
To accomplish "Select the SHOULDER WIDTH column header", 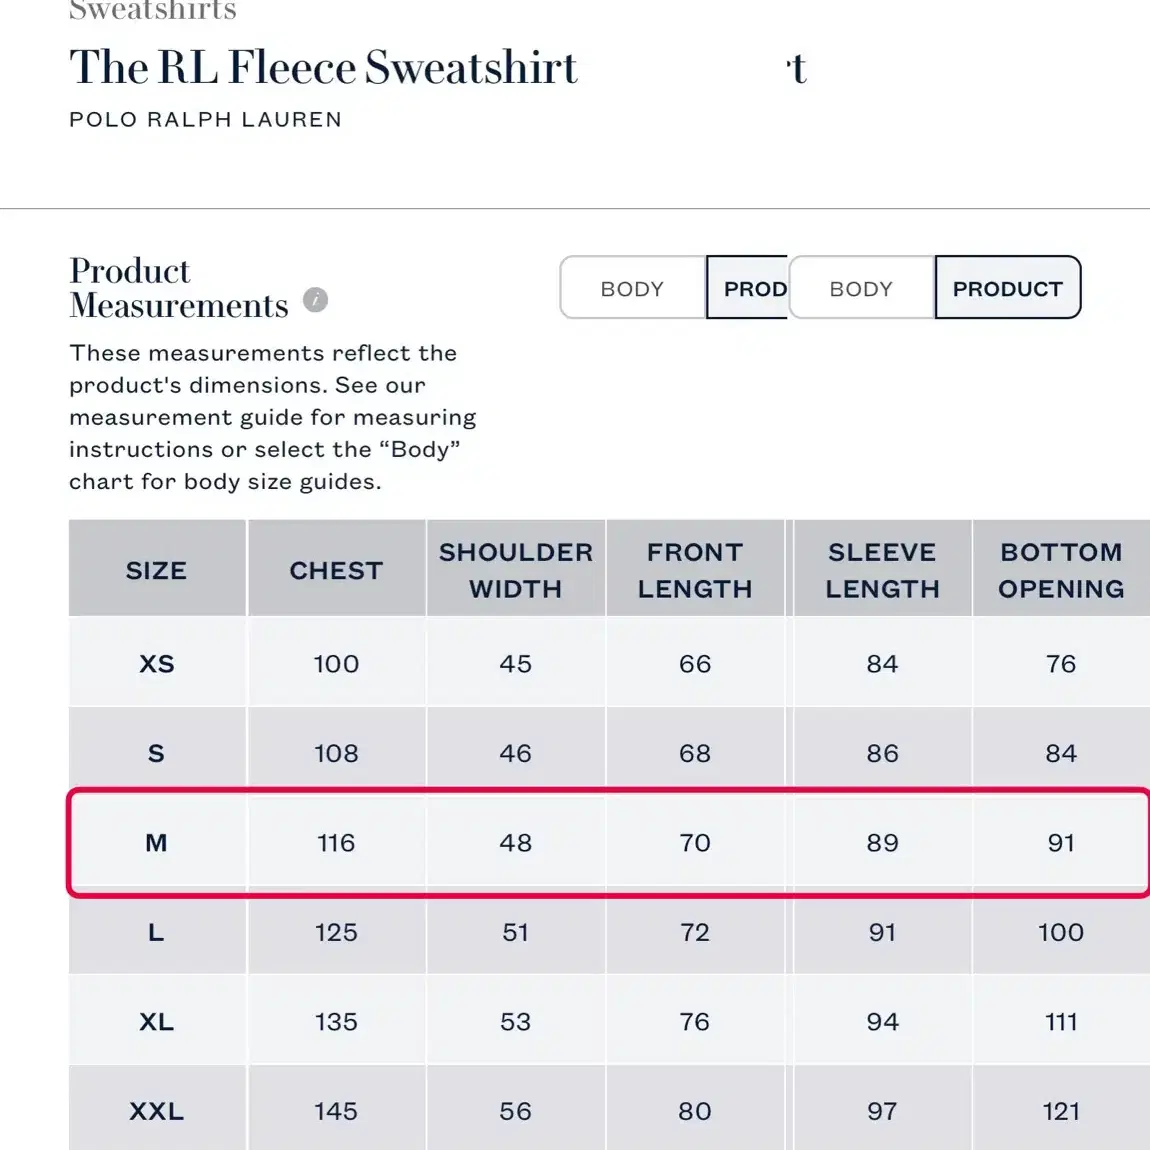I will [516, 568].
